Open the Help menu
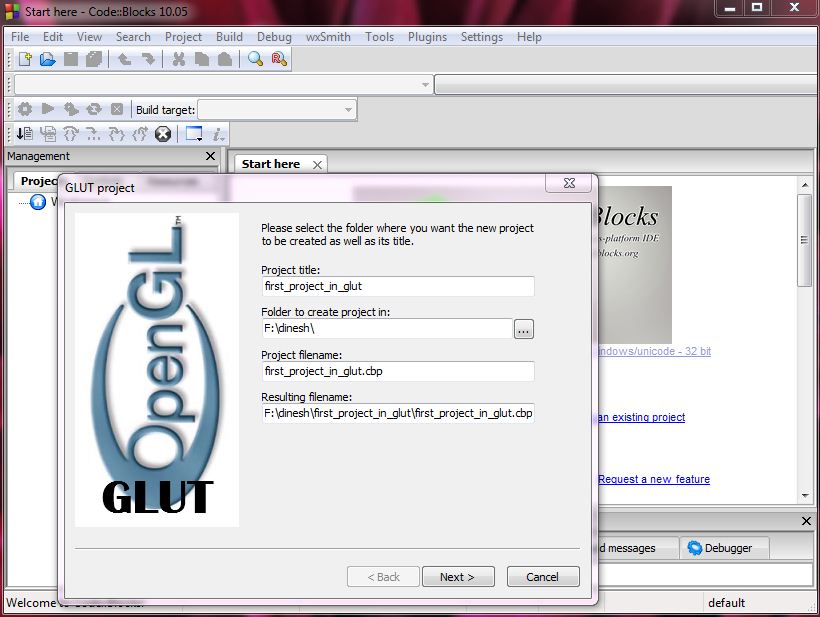The height and width of the screenshot is (617, 820). coord(529,37)
